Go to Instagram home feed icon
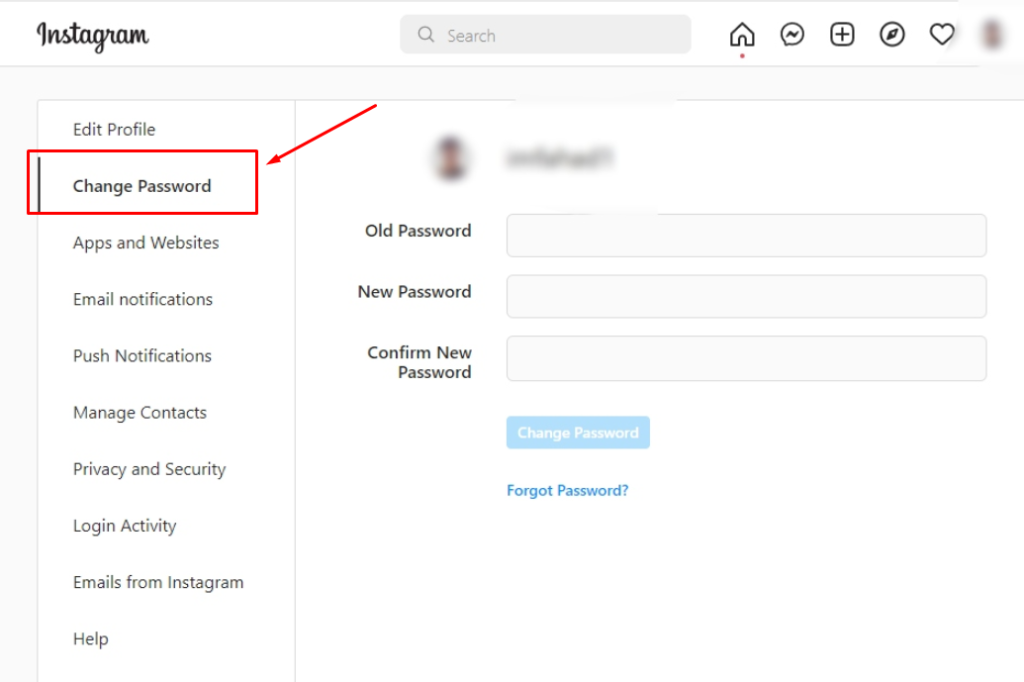Image resolution: width=1024 pixels, height=682 pixels. tap(742, 36)
